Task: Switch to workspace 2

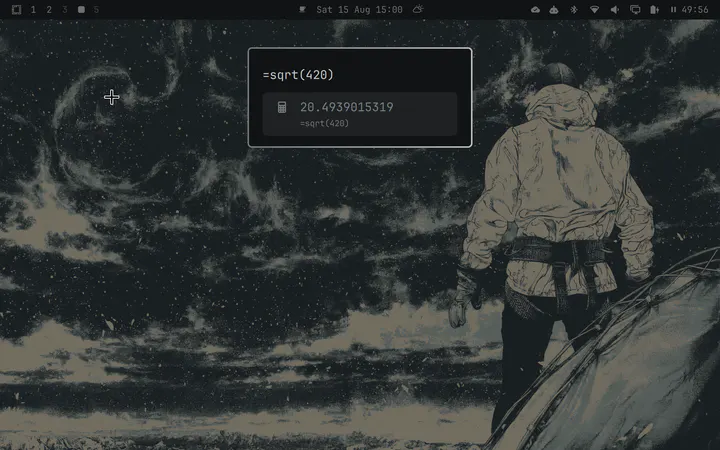Action: 49,10
